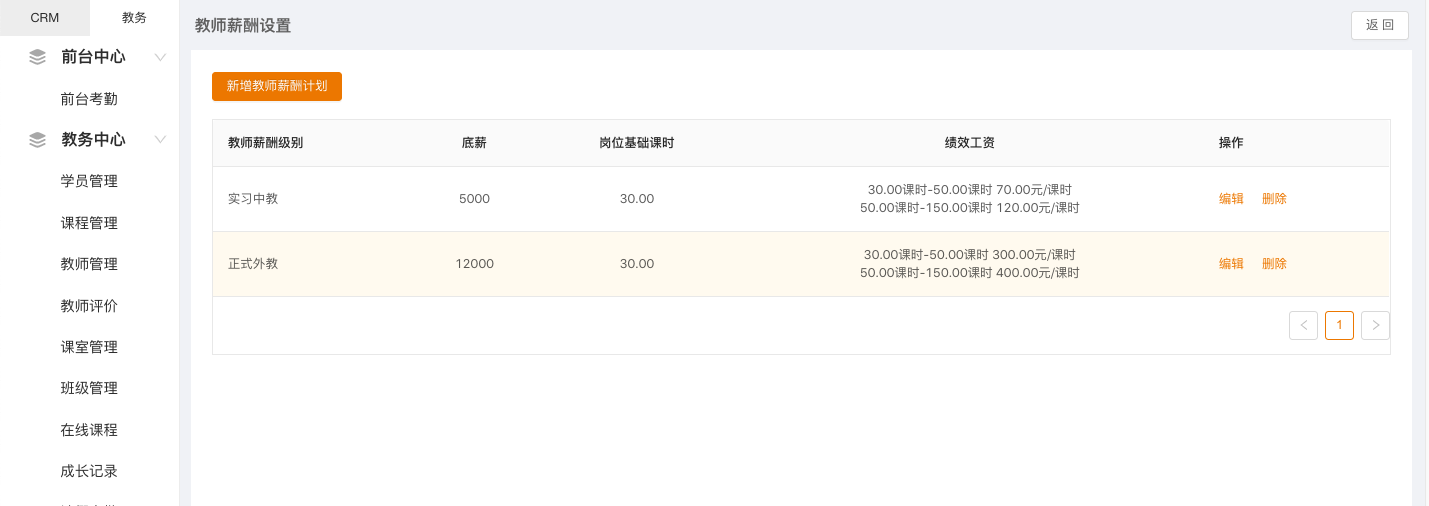Screen dimensions: 1429x506
Task: Open 学员管理 in the sidebar
Action: click(x=89, y=181)
